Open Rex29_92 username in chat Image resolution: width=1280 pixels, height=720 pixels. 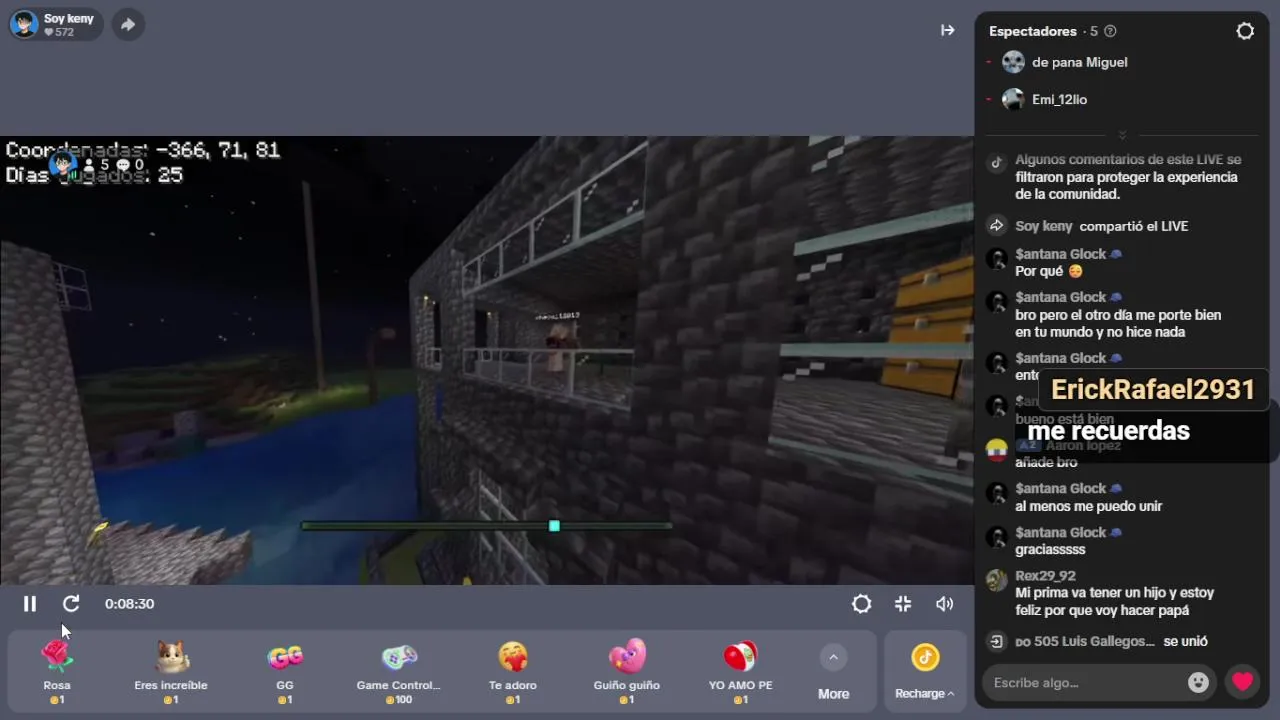click(1045, 576)
